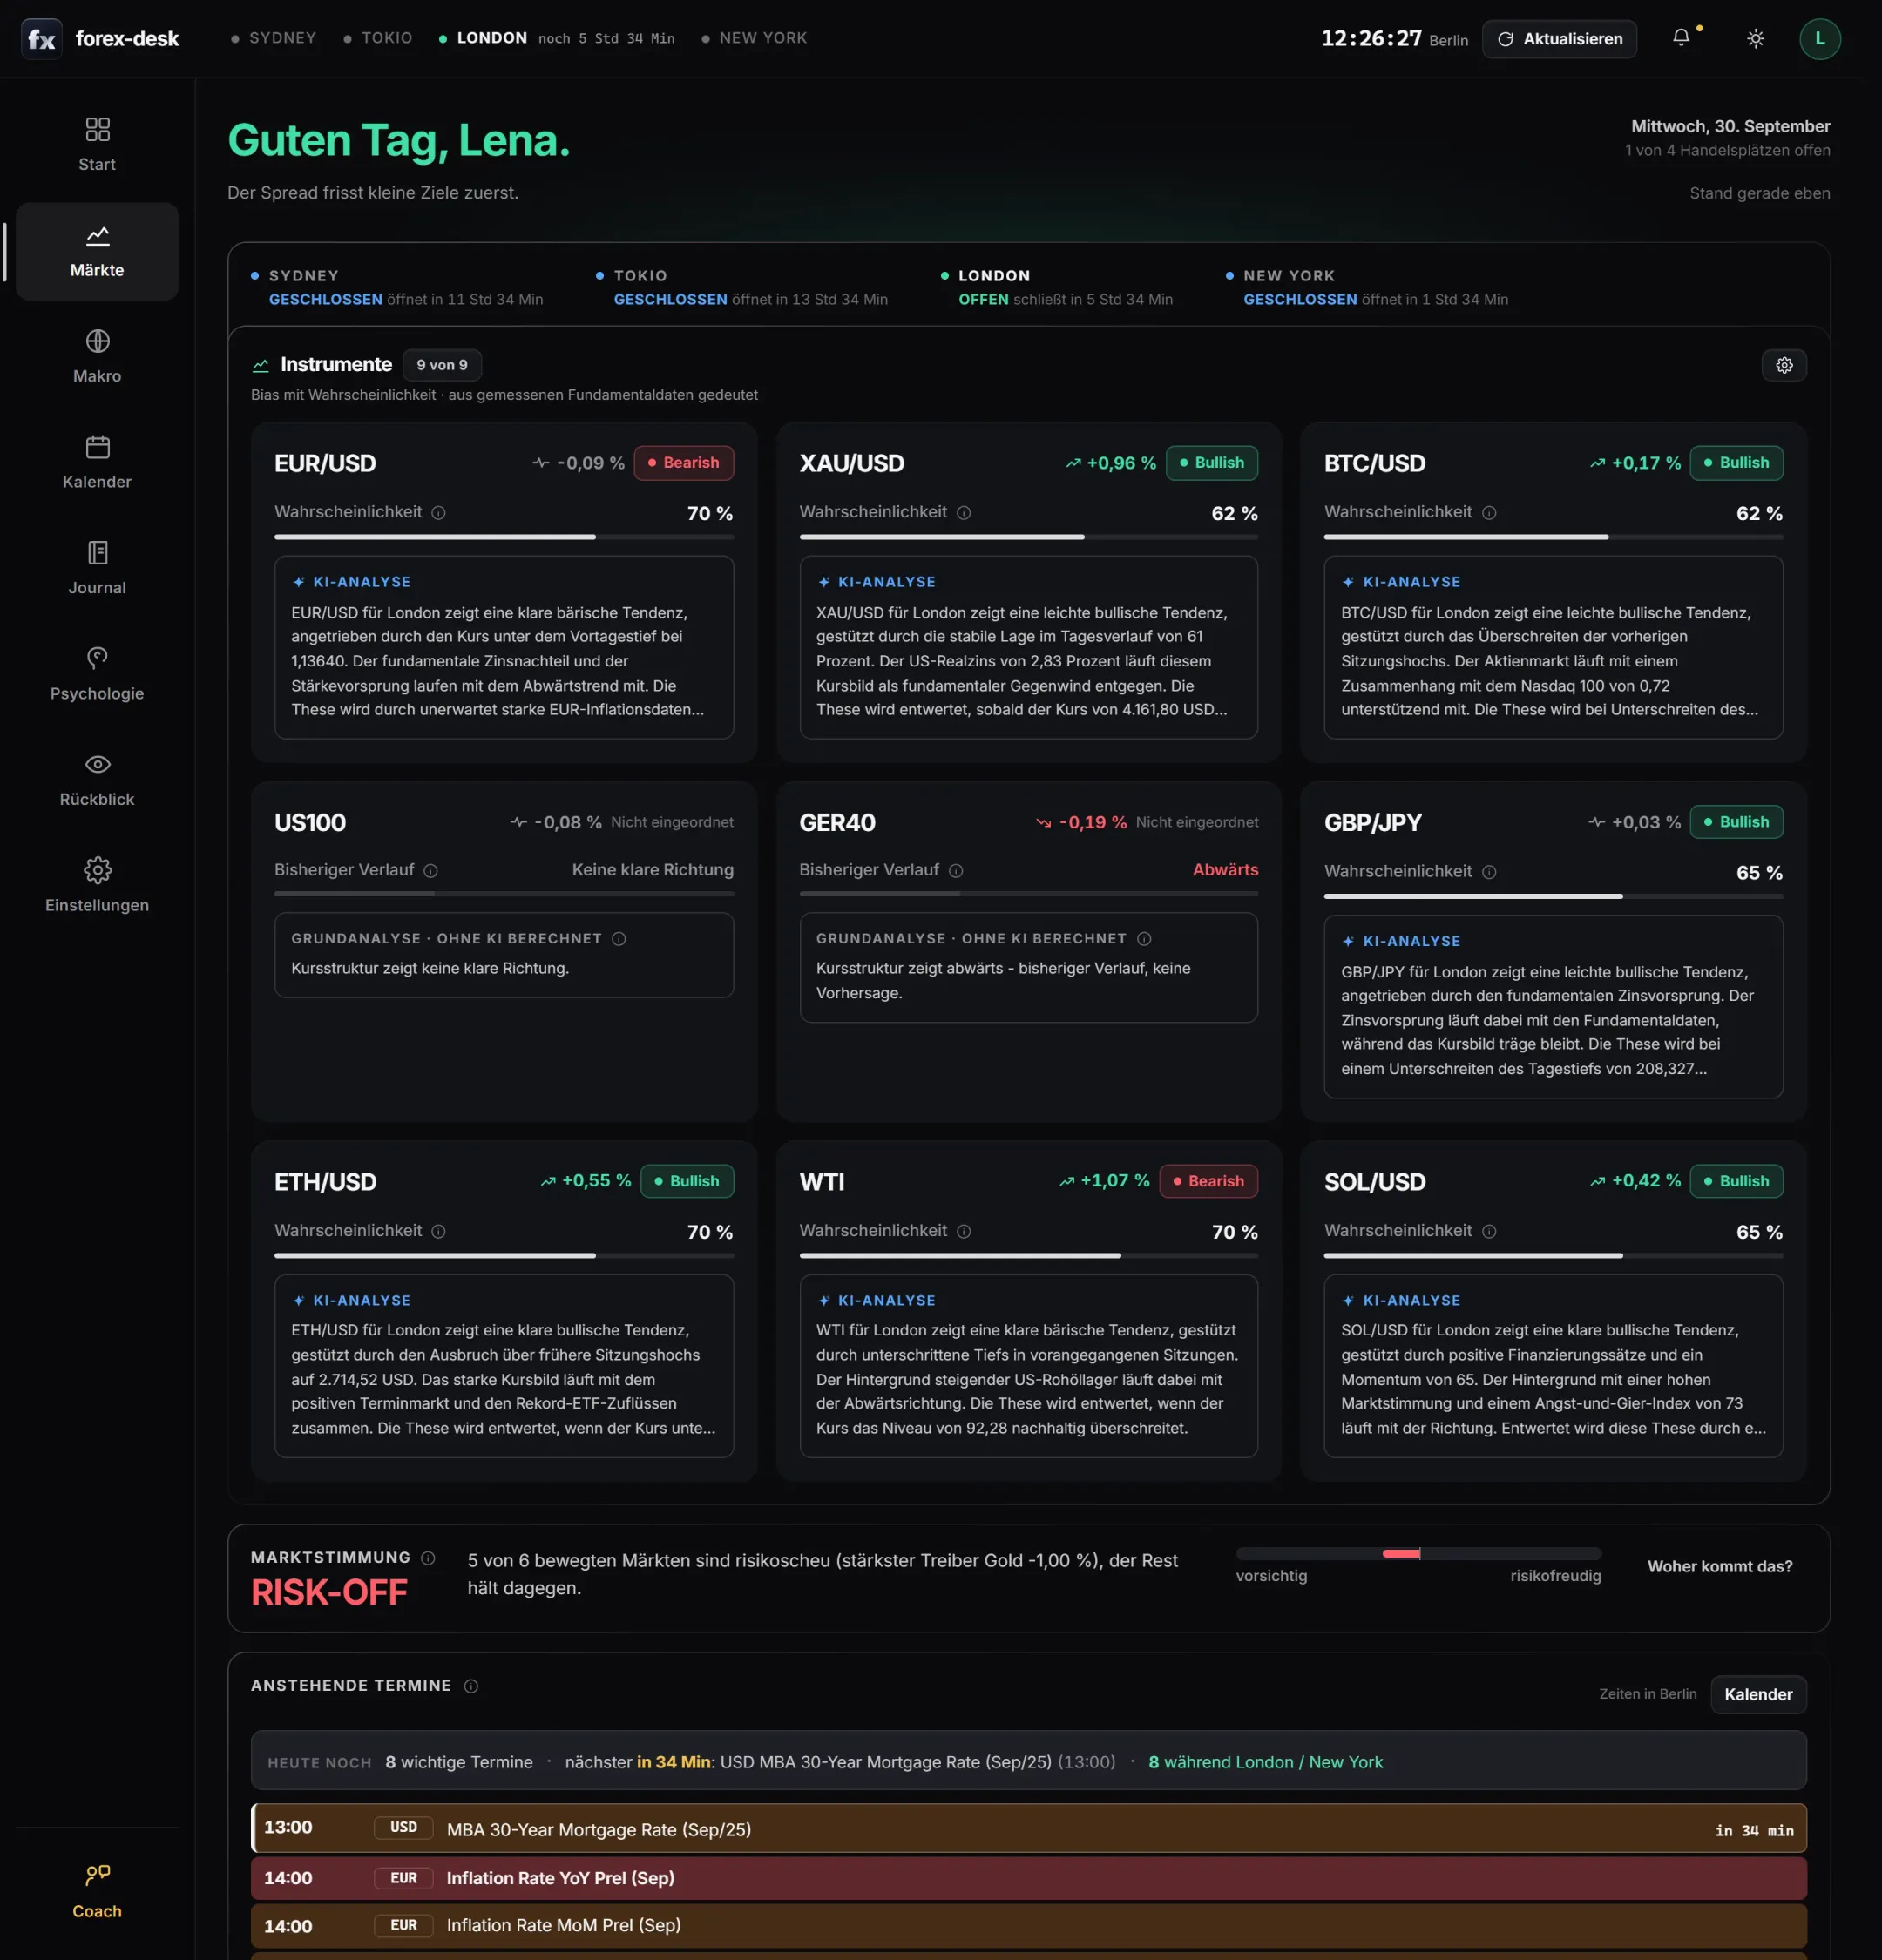Show info for ETH/USD Wahrscheinlichkeit
The image size is (1882, 1960).
pos(438,1231)
